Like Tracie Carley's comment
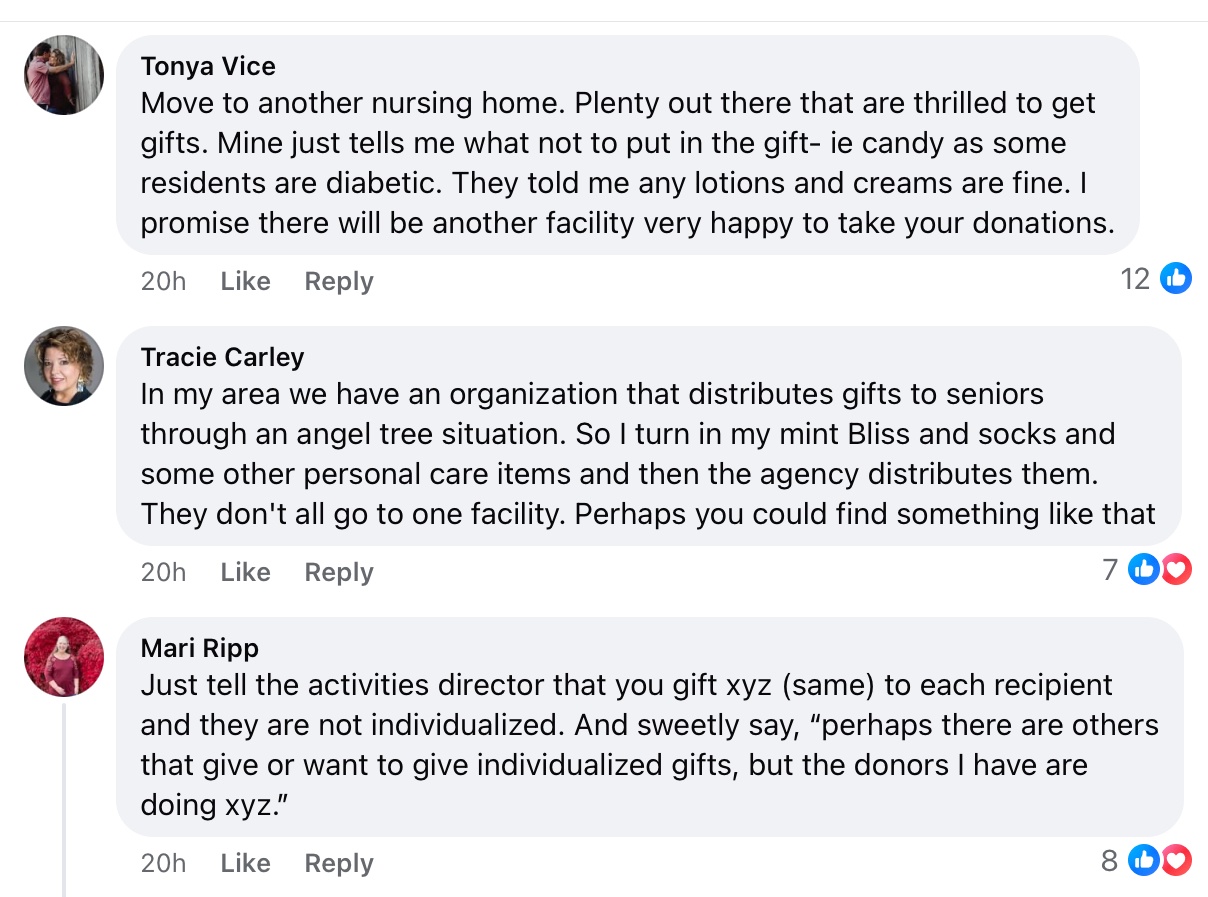The image size is (1208, 897). click(245, 572)
